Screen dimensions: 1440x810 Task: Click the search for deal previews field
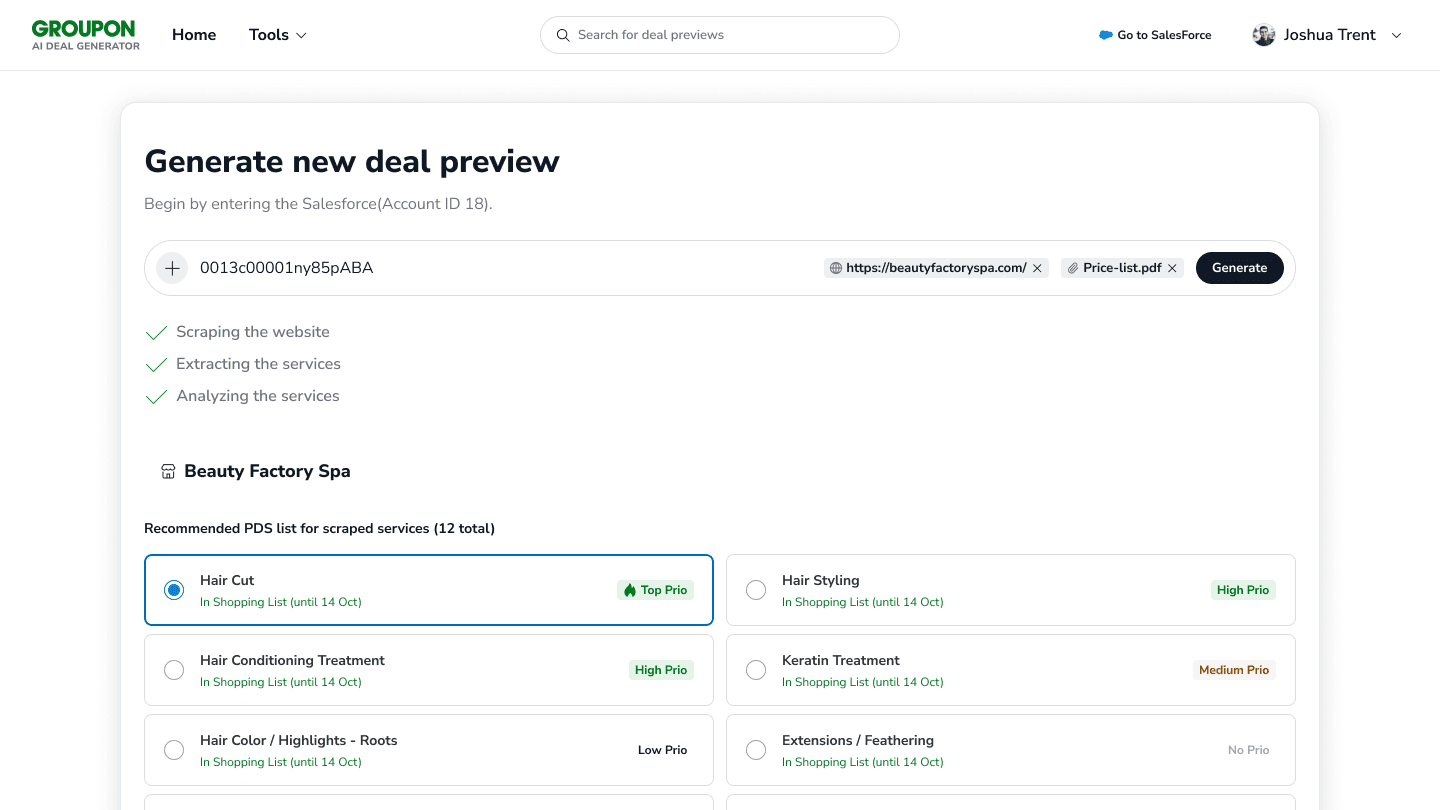click(720, 35)
